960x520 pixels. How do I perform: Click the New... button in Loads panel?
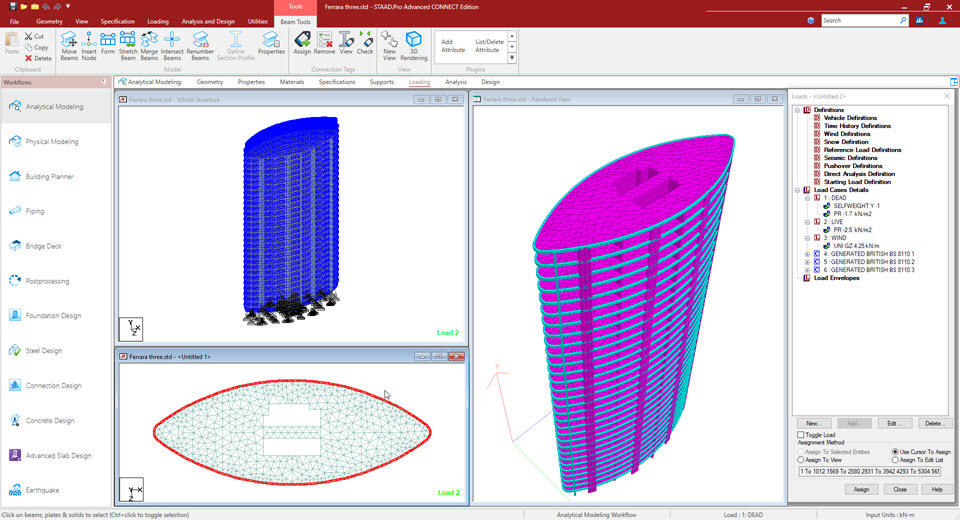coord(813,424)
